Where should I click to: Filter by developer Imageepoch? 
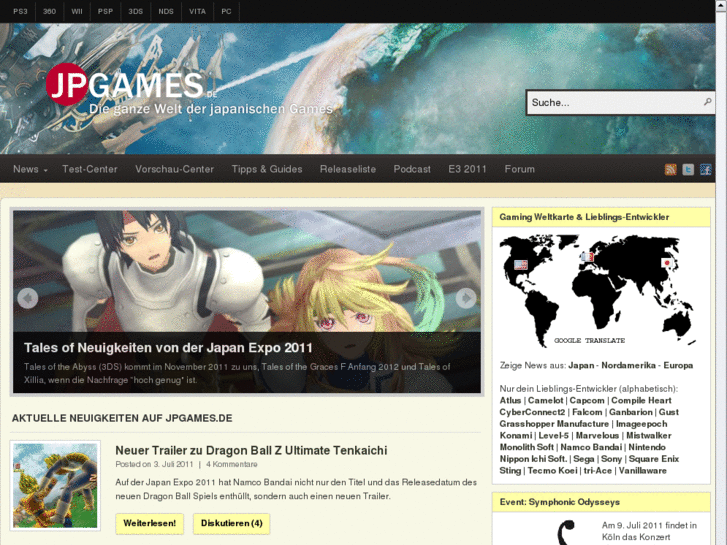click(641, 423)
